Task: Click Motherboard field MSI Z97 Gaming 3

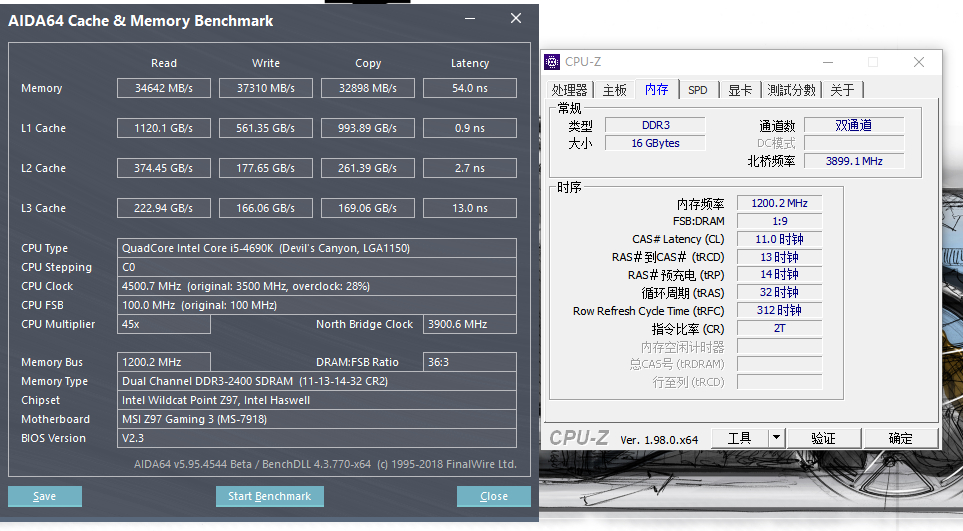Action: [x=317, y=419]
